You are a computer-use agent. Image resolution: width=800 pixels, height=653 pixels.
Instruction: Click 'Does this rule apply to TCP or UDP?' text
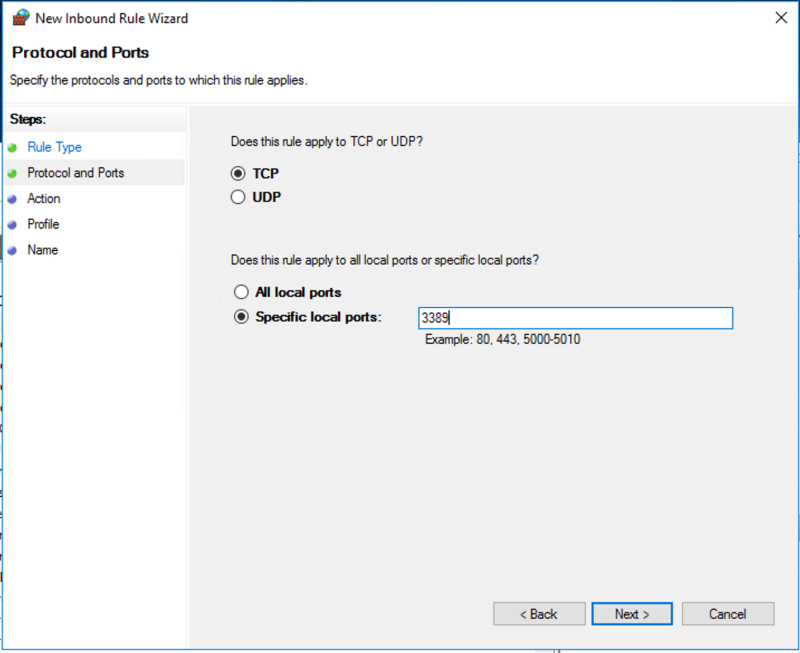[327, 141]
